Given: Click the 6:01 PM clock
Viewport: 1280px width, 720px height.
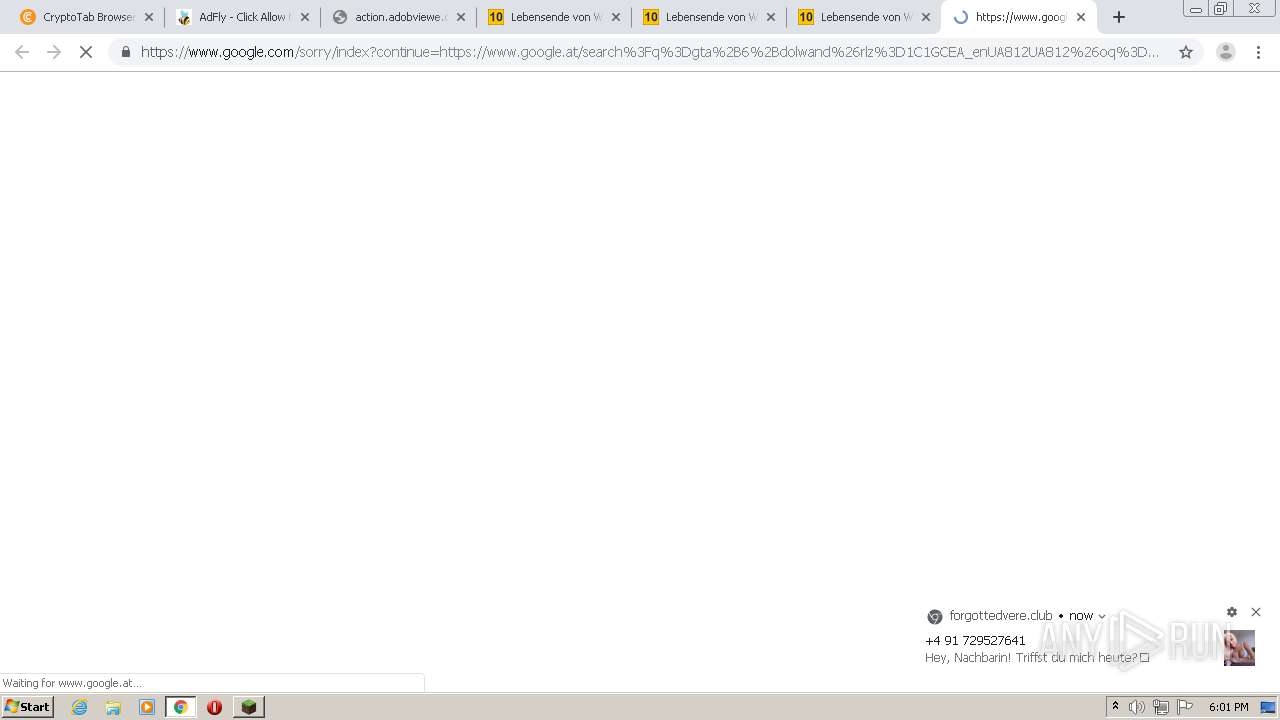Looking at the screenshot, I should click(x=1228, y=707).
